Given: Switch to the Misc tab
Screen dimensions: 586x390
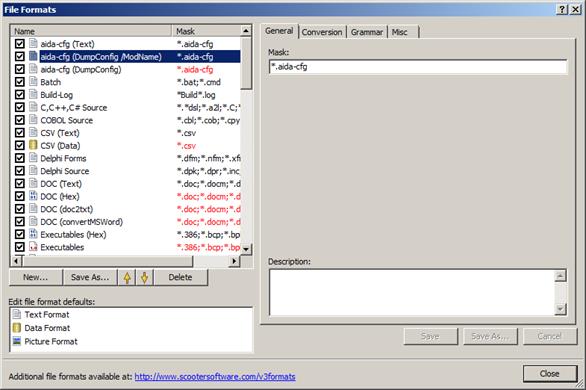Looking at the screenshot, I should pyautogui.click(x=402, y=32).
